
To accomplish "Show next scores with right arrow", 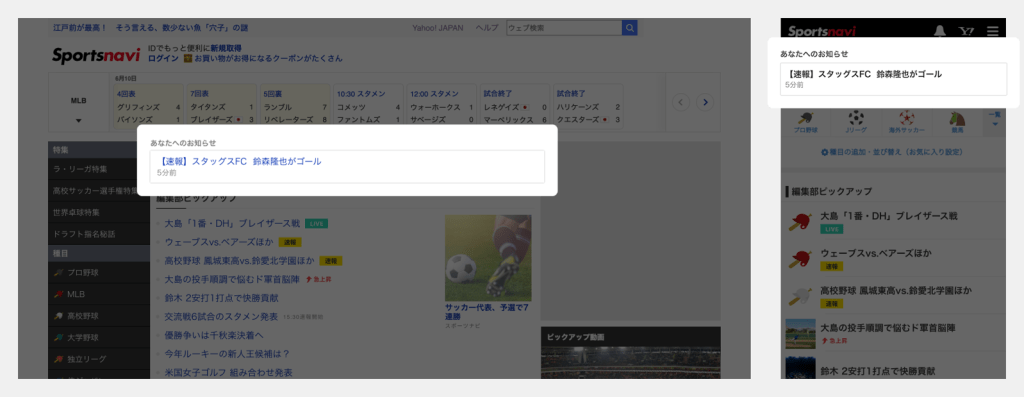I will [705, 102].
